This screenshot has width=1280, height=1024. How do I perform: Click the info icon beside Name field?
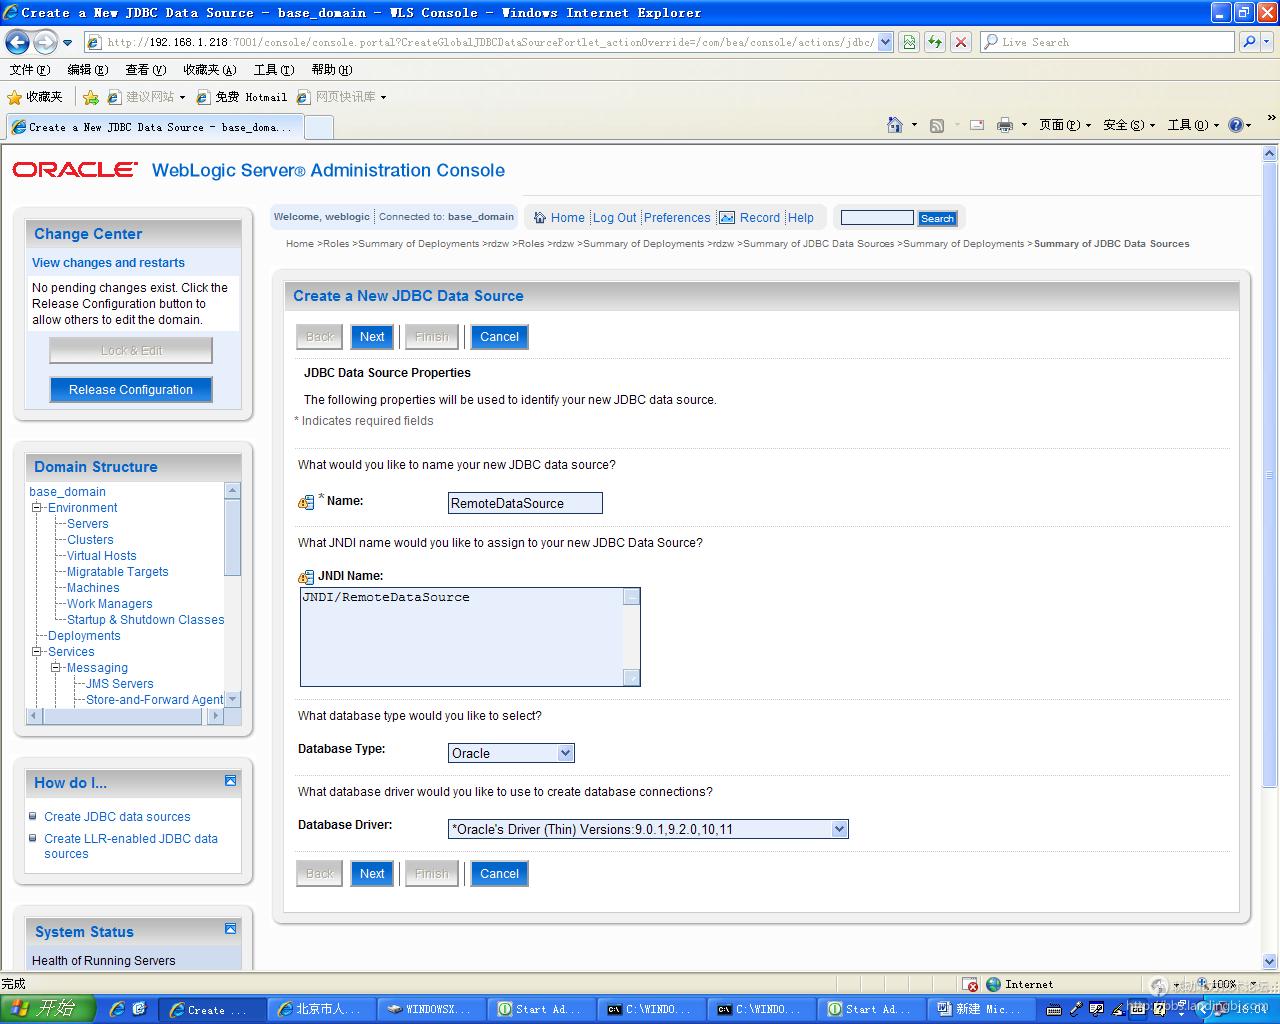[306, 502]
